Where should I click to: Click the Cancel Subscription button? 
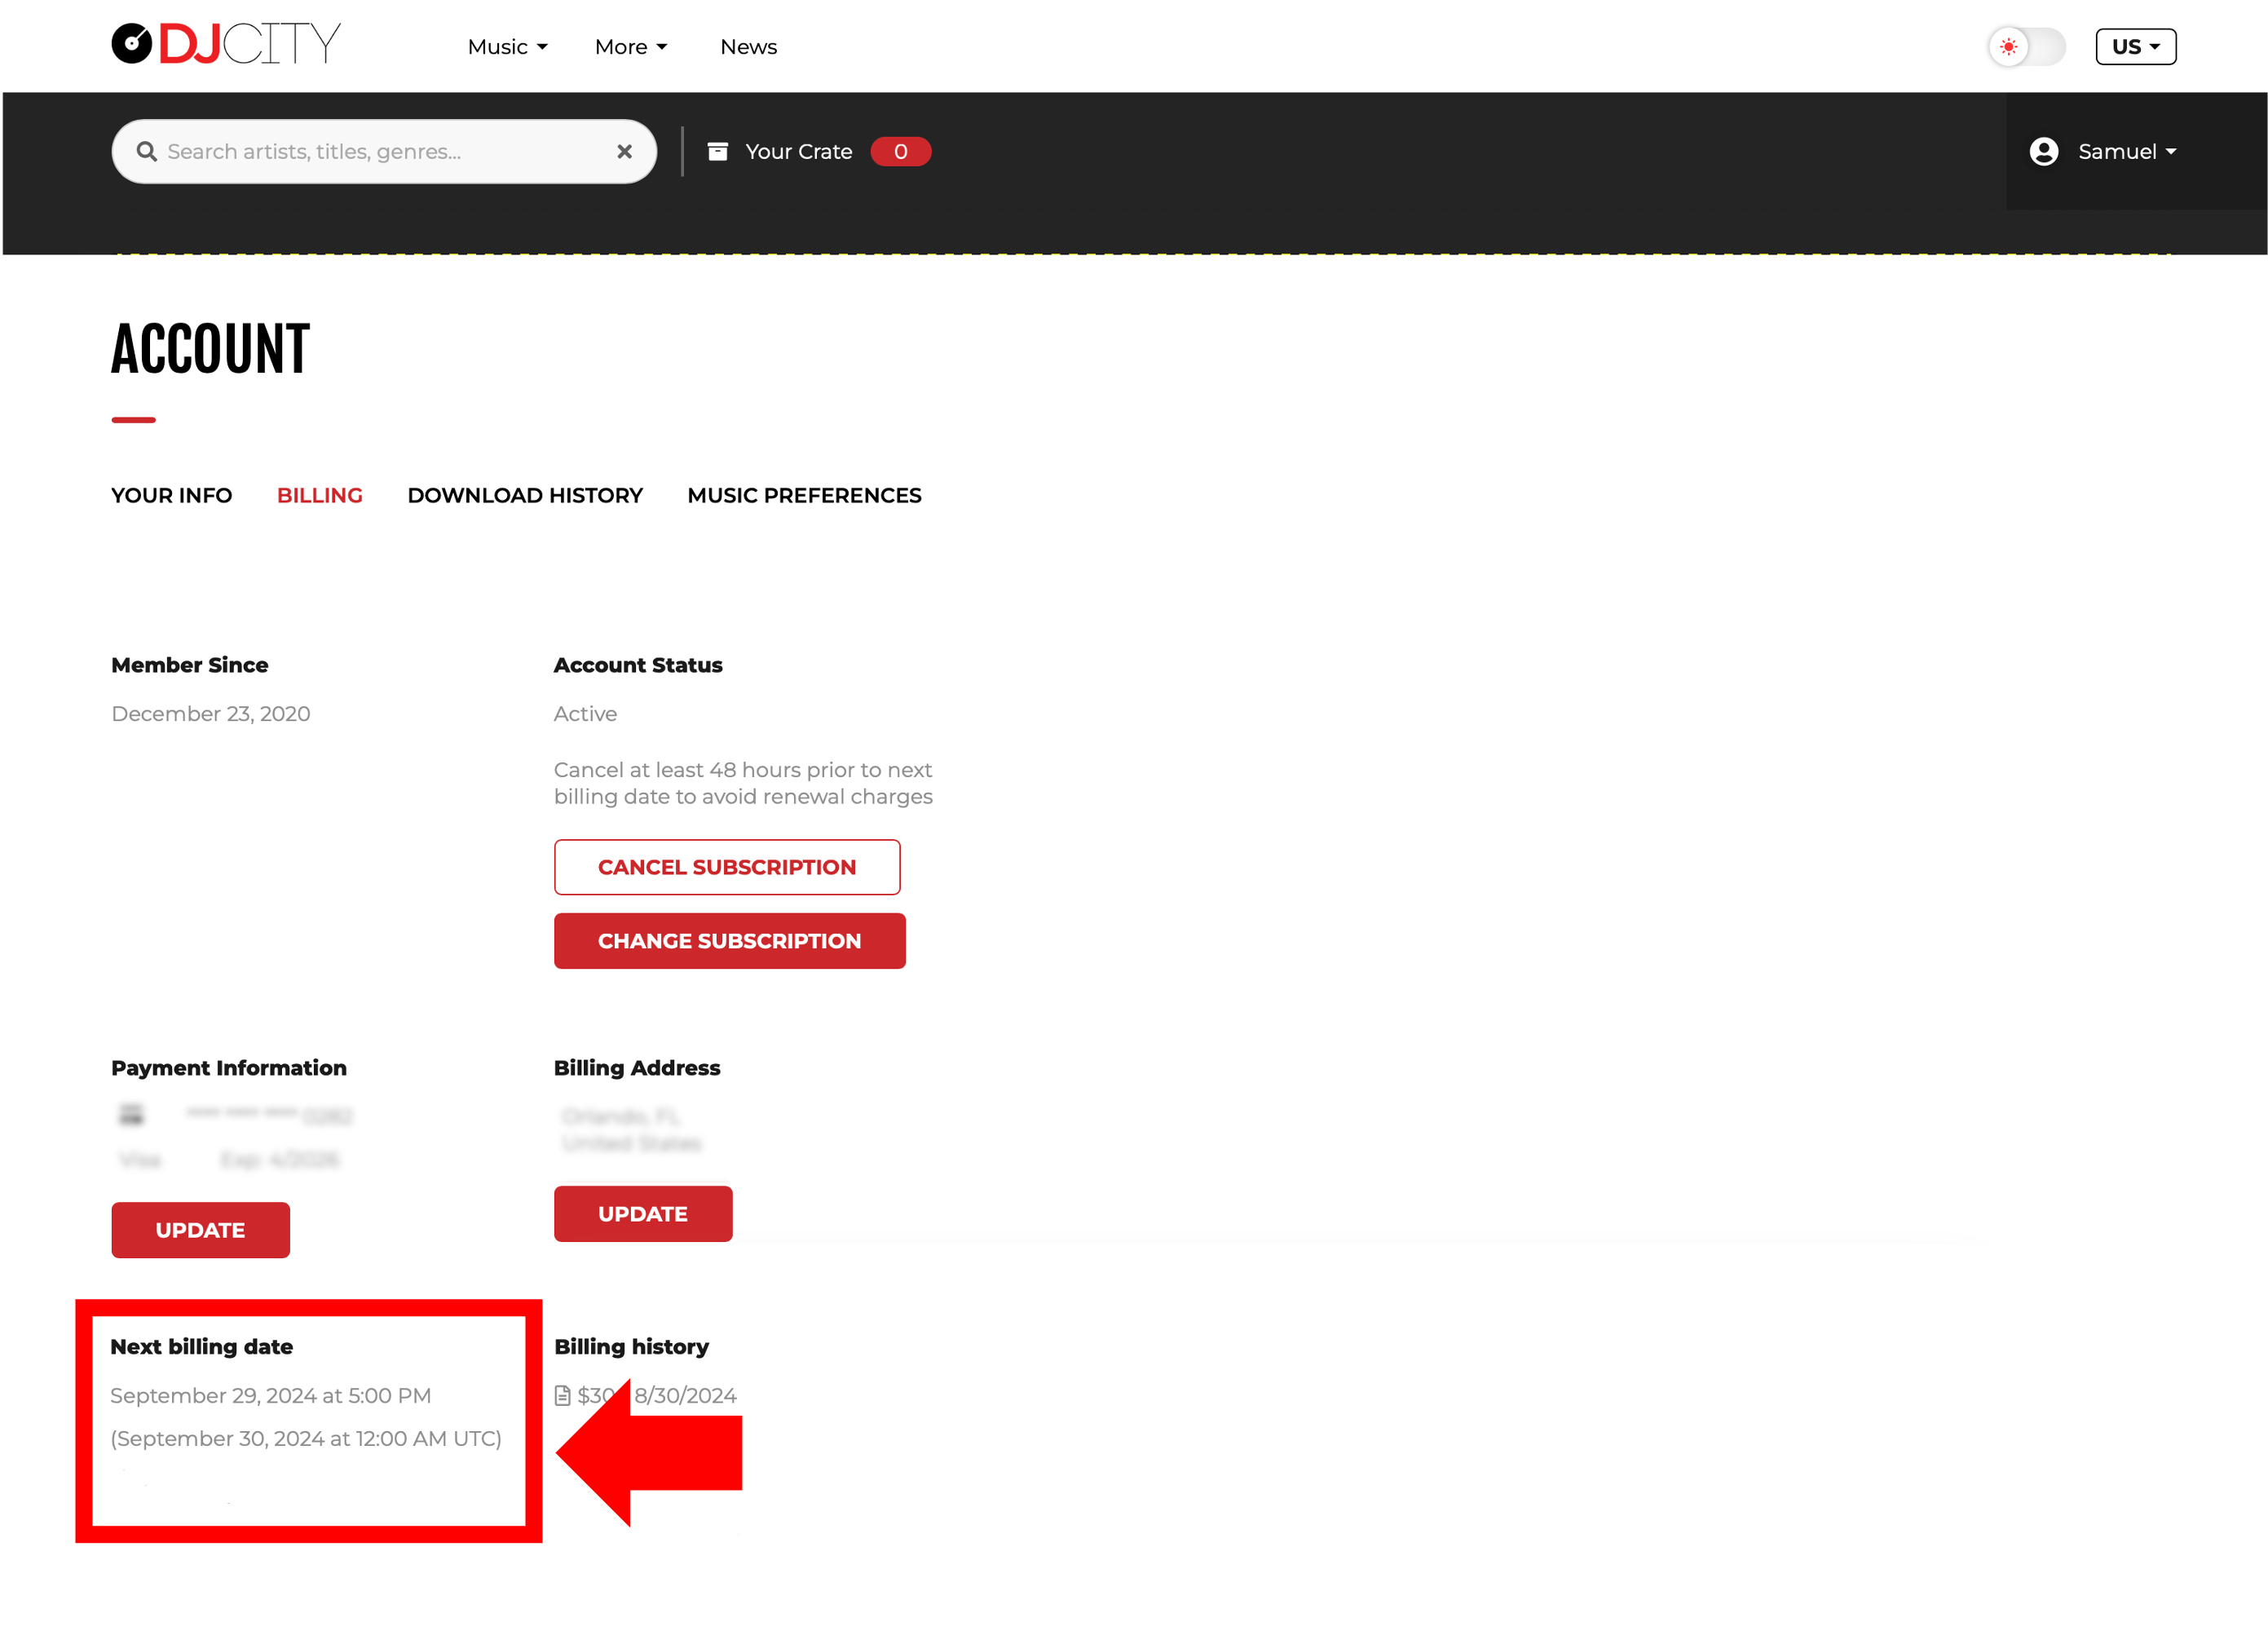pos(727,867)
